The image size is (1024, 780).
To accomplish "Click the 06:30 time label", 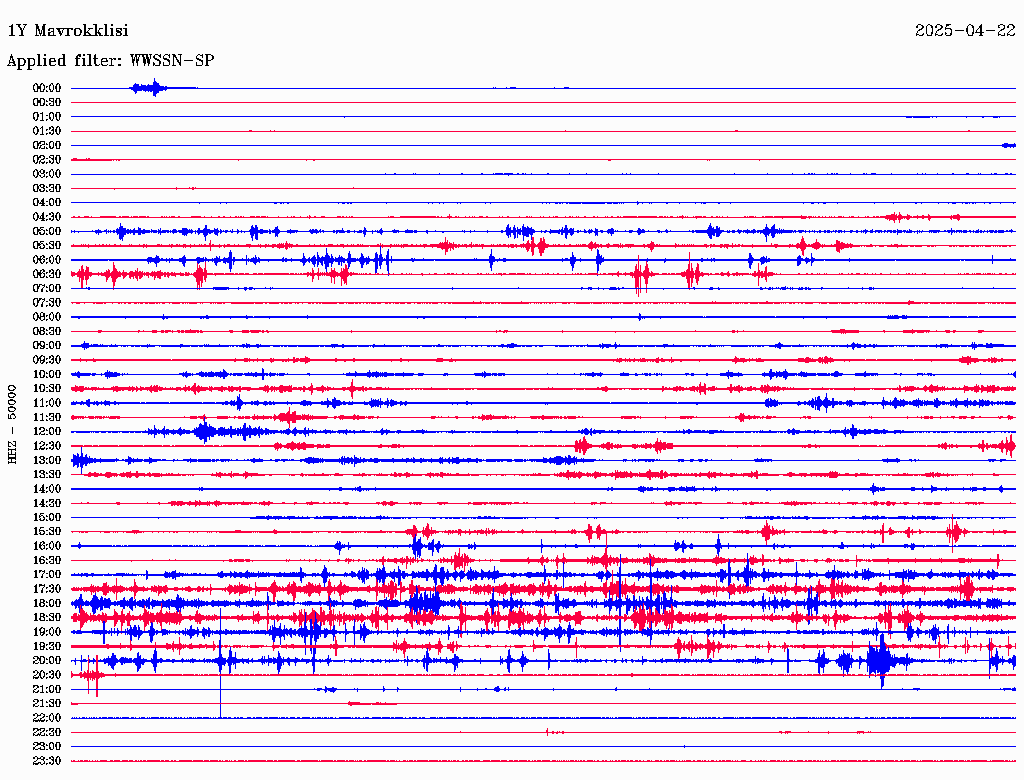I will click(x=47, y=274).
